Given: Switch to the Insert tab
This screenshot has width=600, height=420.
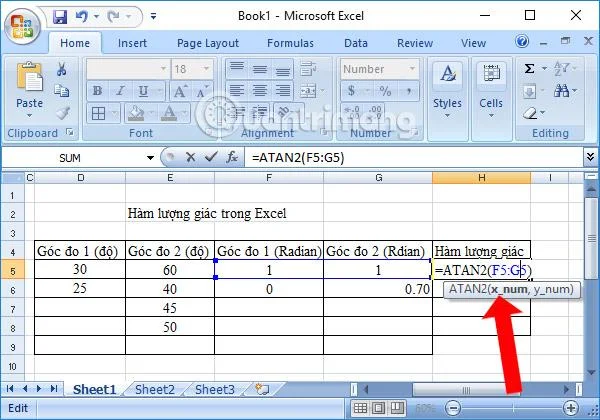Looking at the screenshot, I should coord(132,43).
